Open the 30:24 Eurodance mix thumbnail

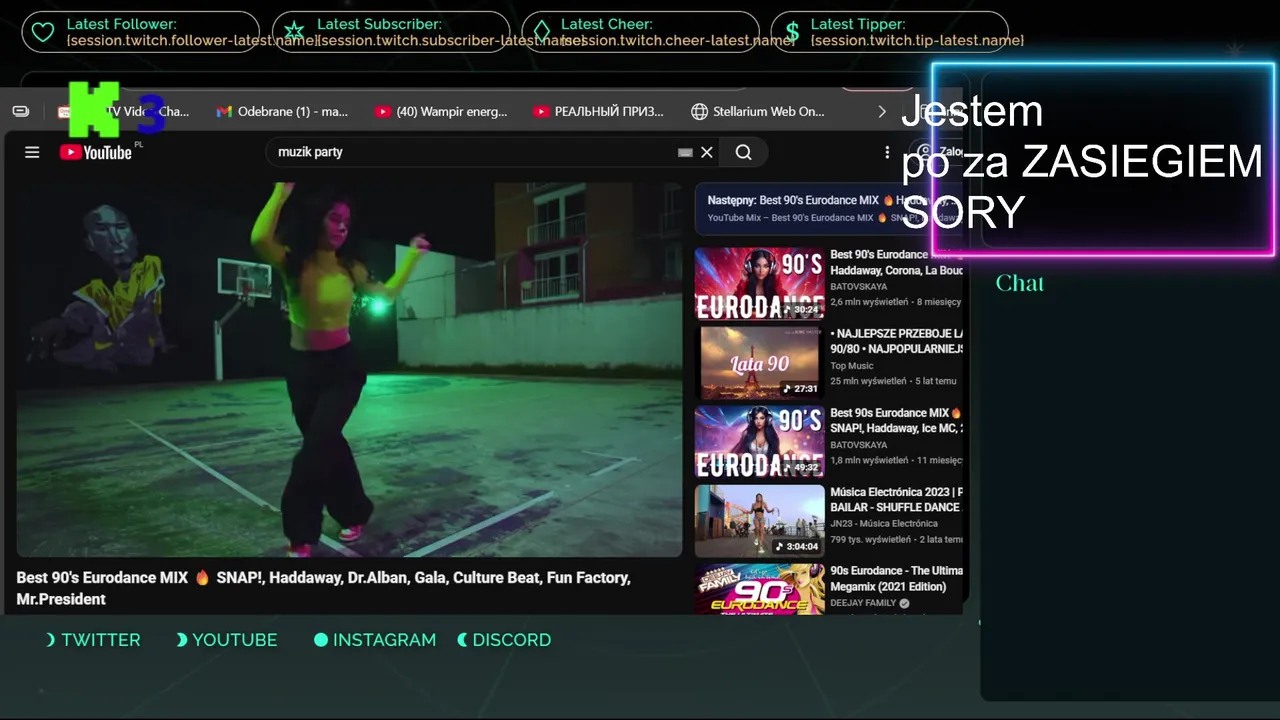[x=759, y=283]
